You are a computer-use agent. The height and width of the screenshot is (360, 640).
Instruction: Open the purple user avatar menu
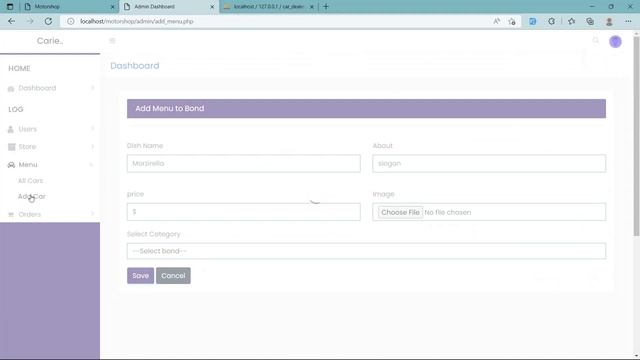(x=615, y=41)
